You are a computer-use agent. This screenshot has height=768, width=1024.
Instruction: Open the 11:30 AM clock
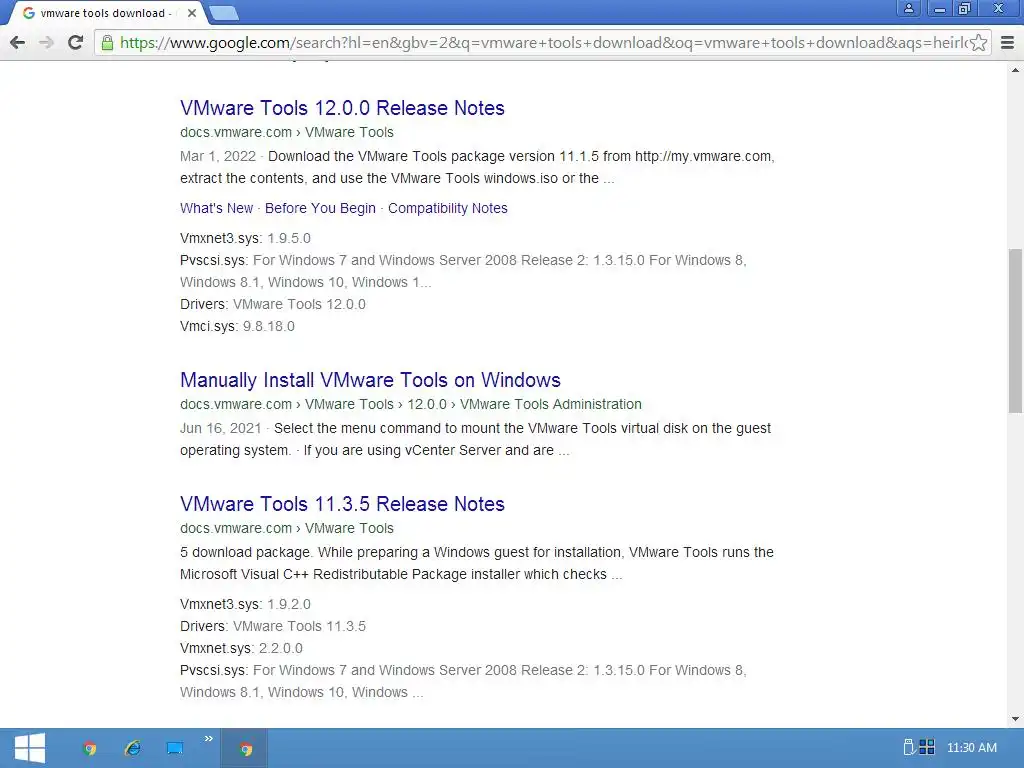(x=972, y=748)
